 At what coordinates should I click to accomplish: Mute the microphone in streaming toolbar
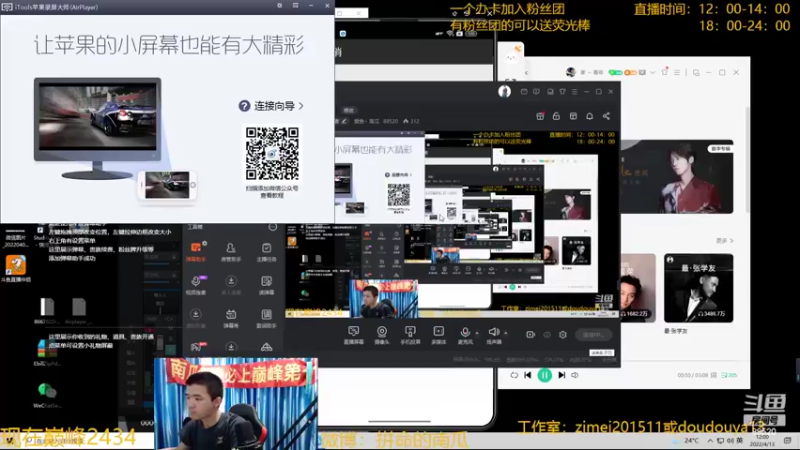coord(465,335)
